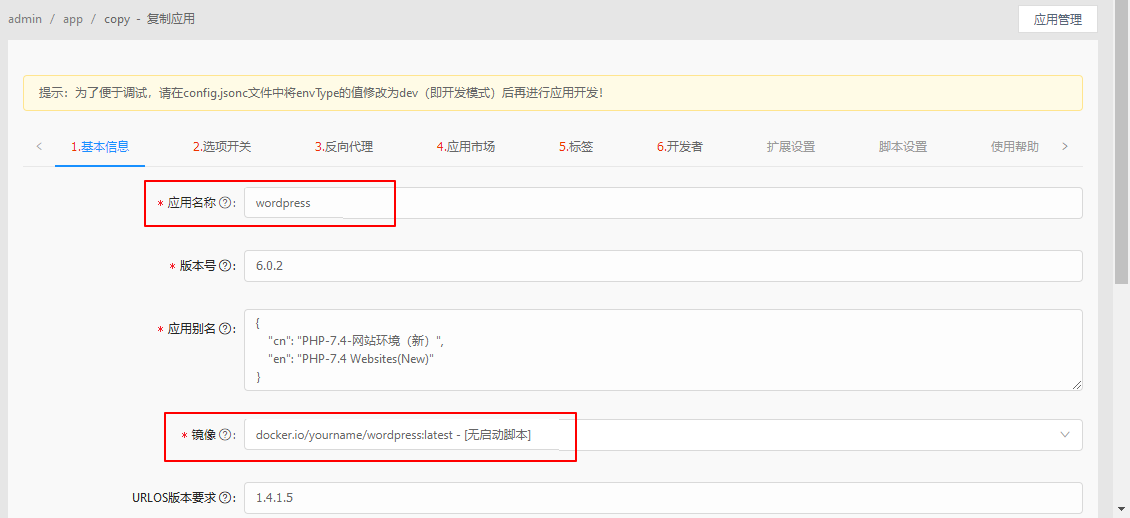Image resolution: width=1130 pixels, height=518 pixels.
Task: Click help icon beside URLOS版本要求
Action: pos(225,498)
